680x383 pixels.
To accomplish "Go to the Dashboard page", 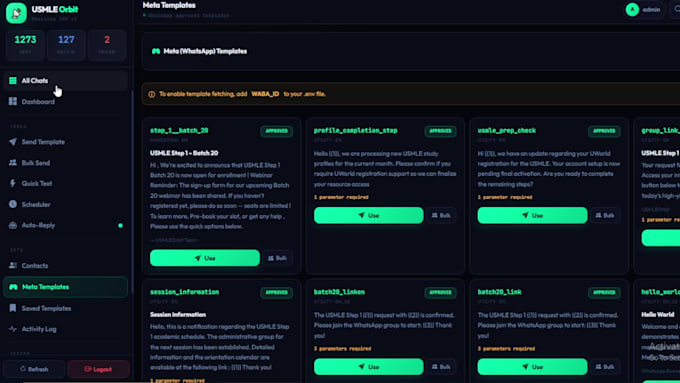I will [x=65, y=101].
